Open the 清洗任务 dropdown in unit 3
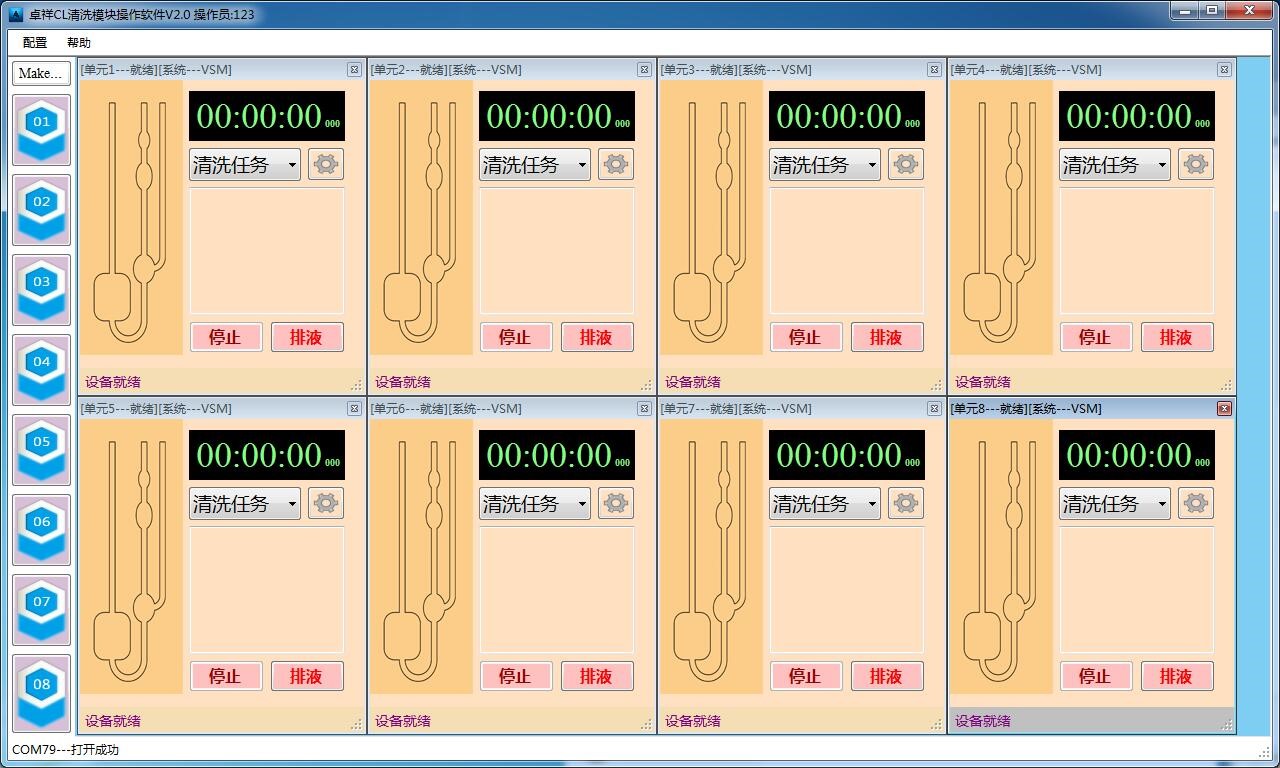The height and width of the screenshot is (768, 1280). pyautogui.click(x=825, y=165)
